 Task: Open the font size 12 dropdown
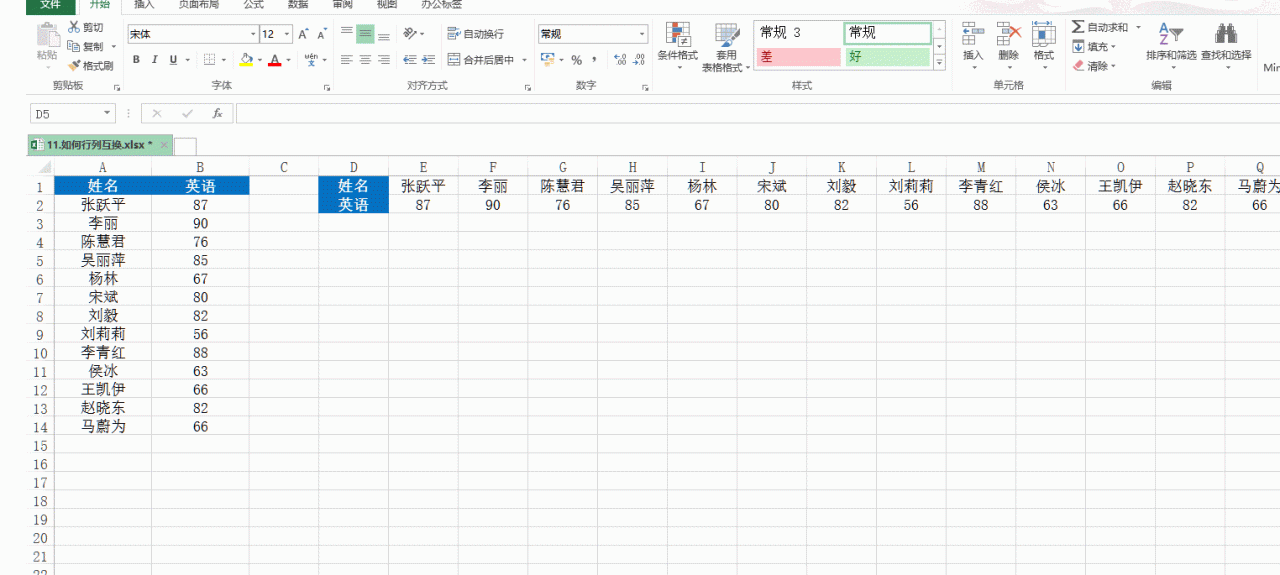[x=288, y=34]
